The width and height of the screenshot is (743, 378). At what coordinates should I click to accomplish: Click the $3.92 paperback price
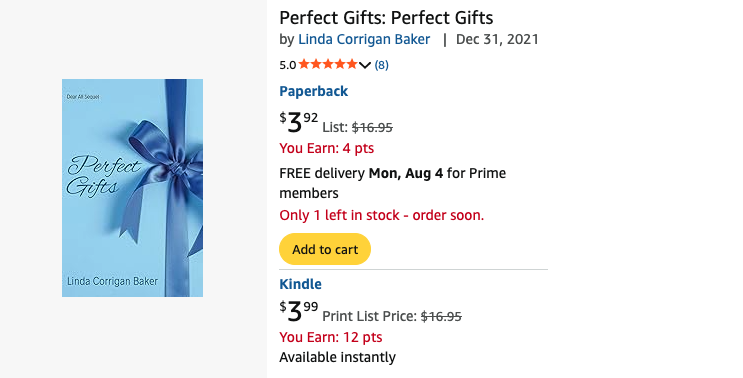[299, 122]
